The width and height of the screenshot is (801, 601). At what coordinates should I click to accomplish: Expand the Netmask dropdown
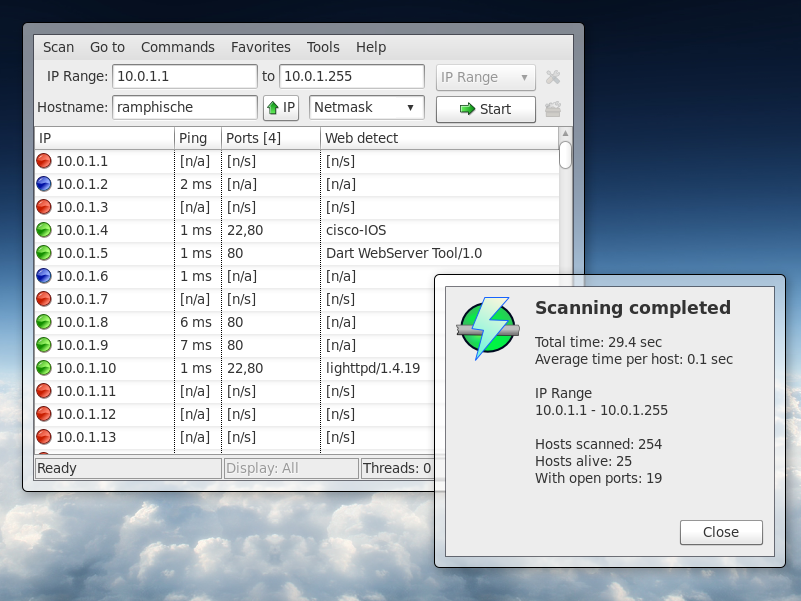point(367,107)
